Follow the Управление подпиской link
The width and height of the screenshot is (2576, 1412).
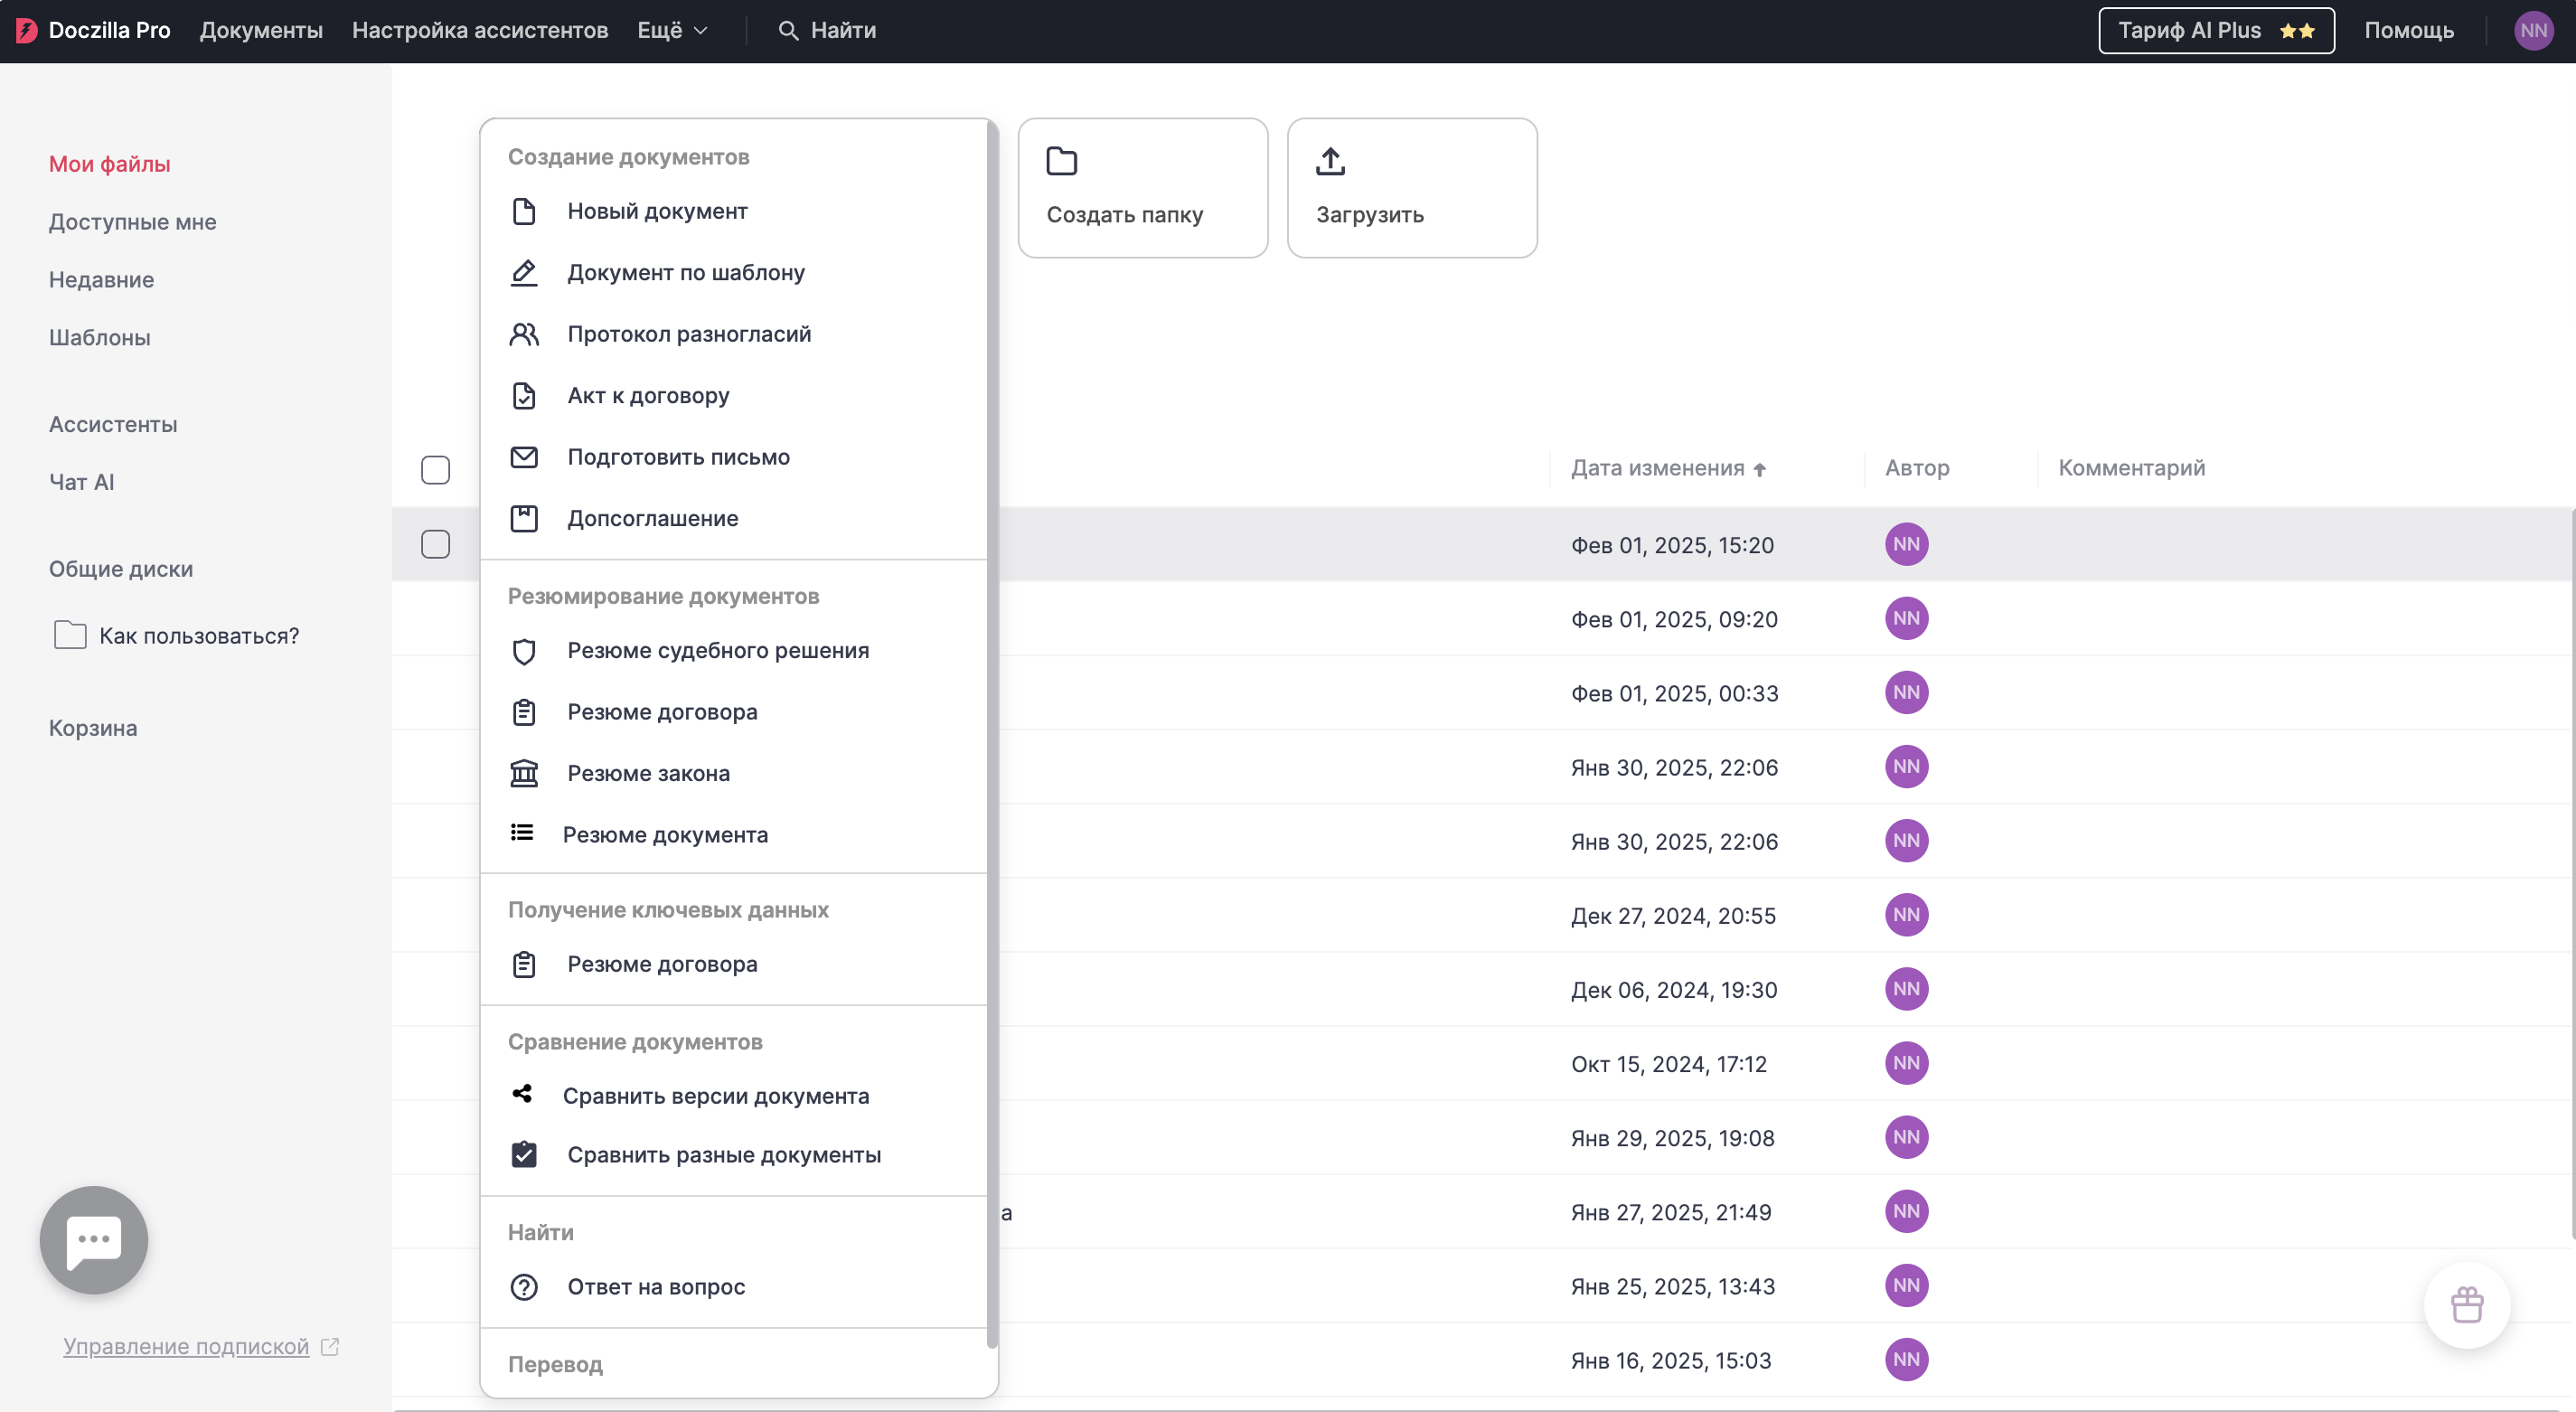[x=186, y=1346]
